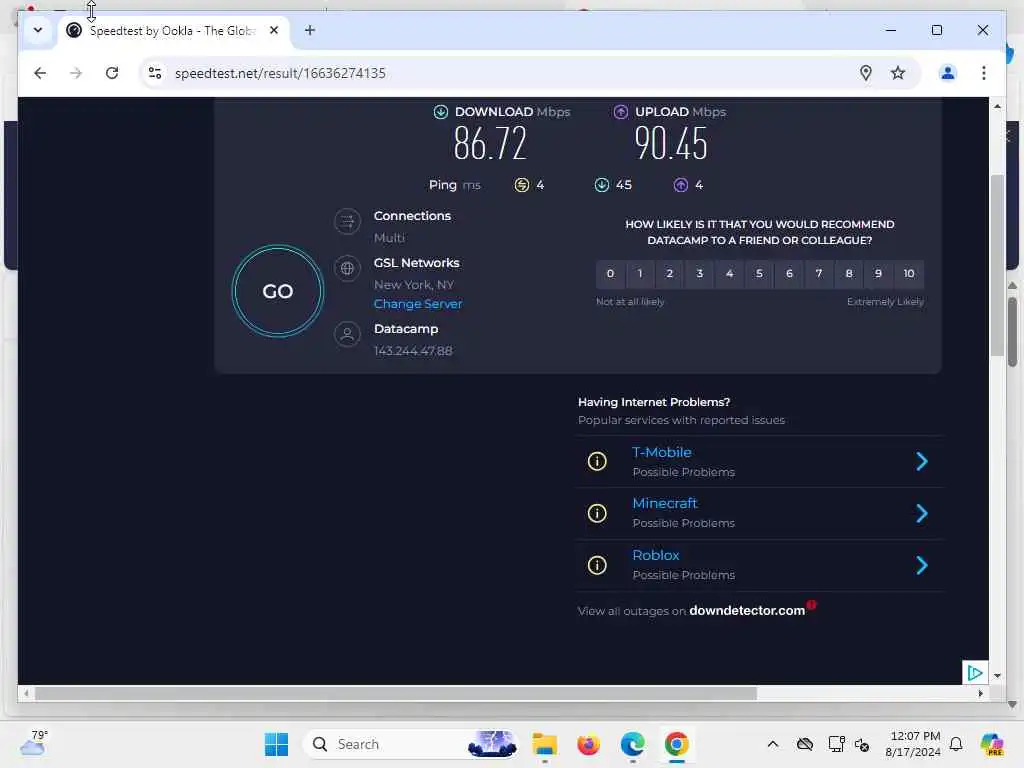Viewport: 1024px width, 768px height.
Task: Select rating 6 in recommendation survey
Action: (789, 274)
